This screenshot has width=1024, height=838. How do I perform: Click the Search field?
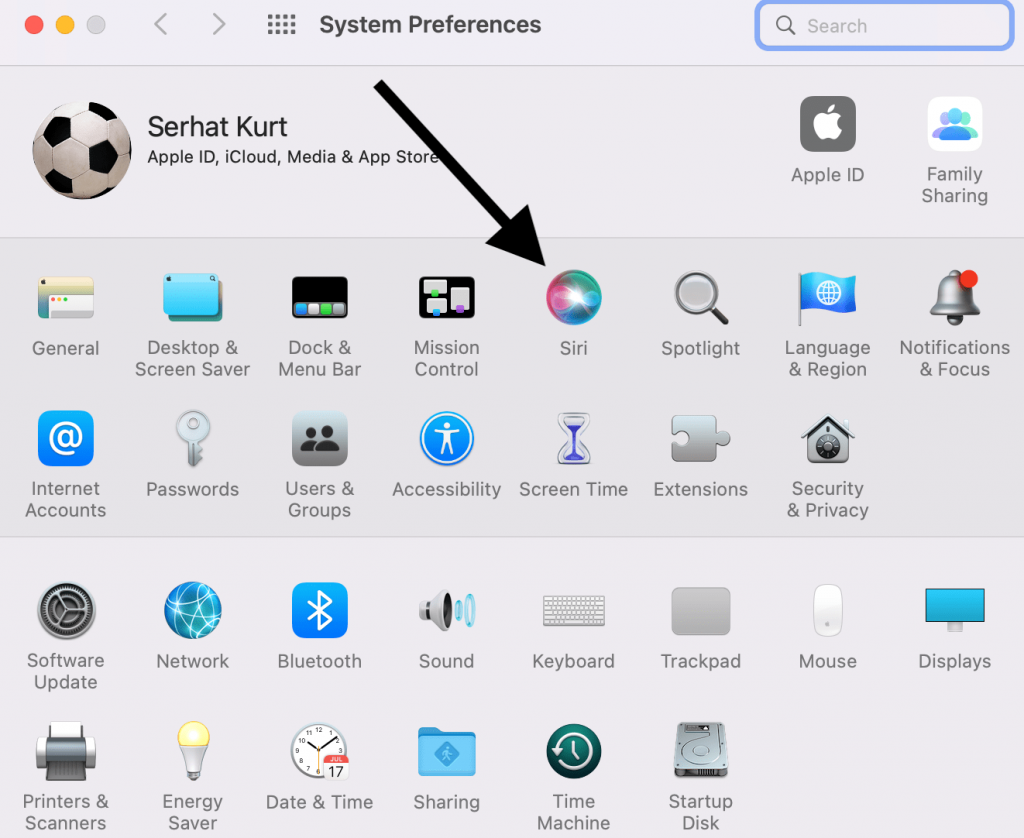(884, 25)
